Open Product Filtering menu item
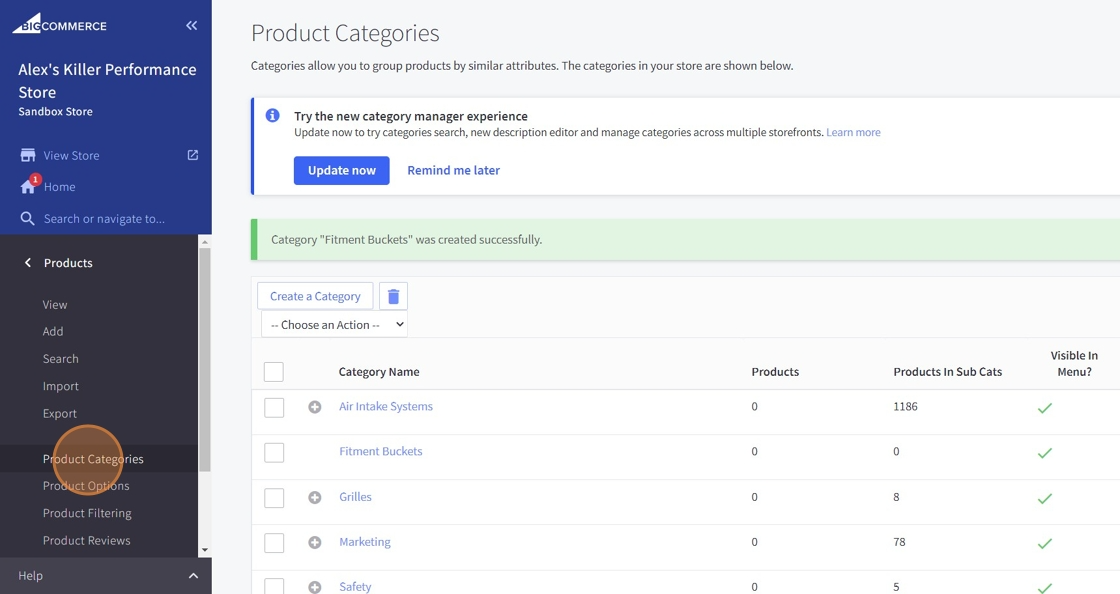The width and height of the screenshot is (1120, 594). (87, 513)
